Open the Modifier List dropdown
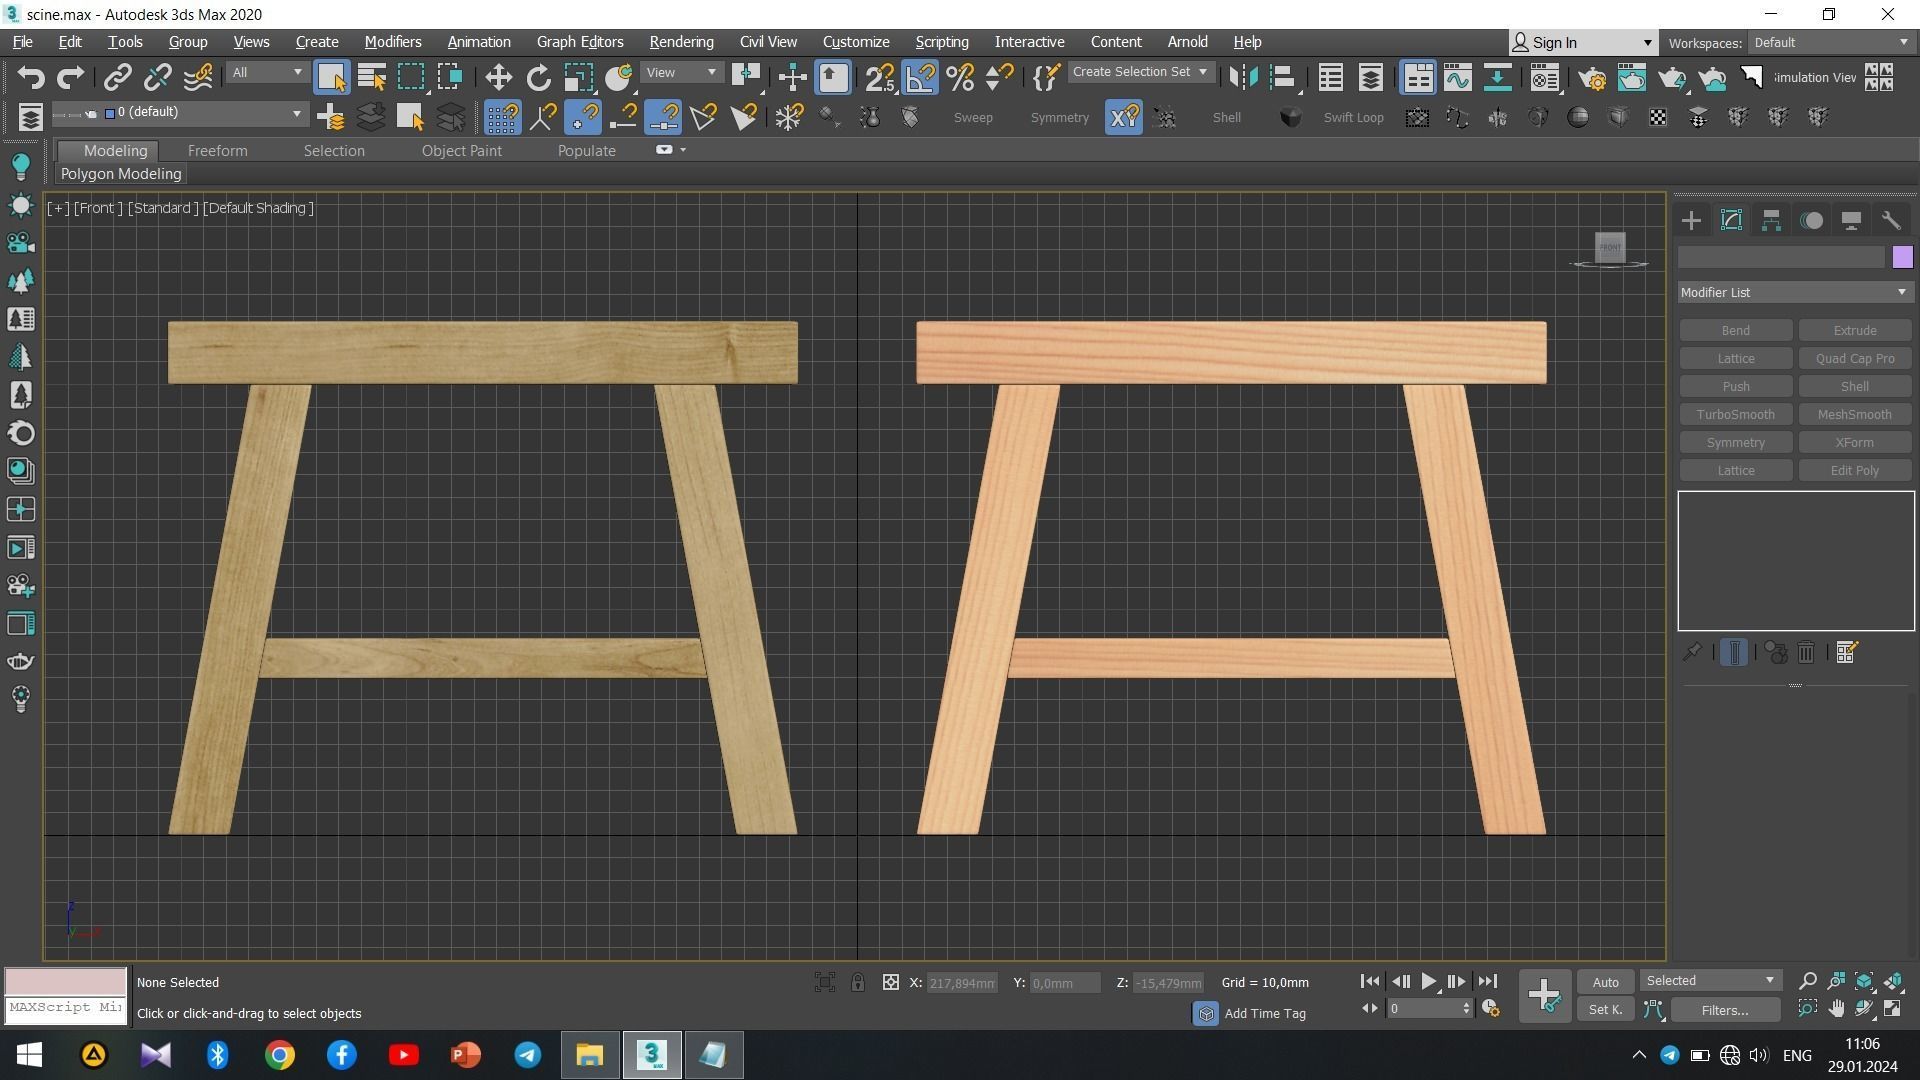 coord(1794,292)
